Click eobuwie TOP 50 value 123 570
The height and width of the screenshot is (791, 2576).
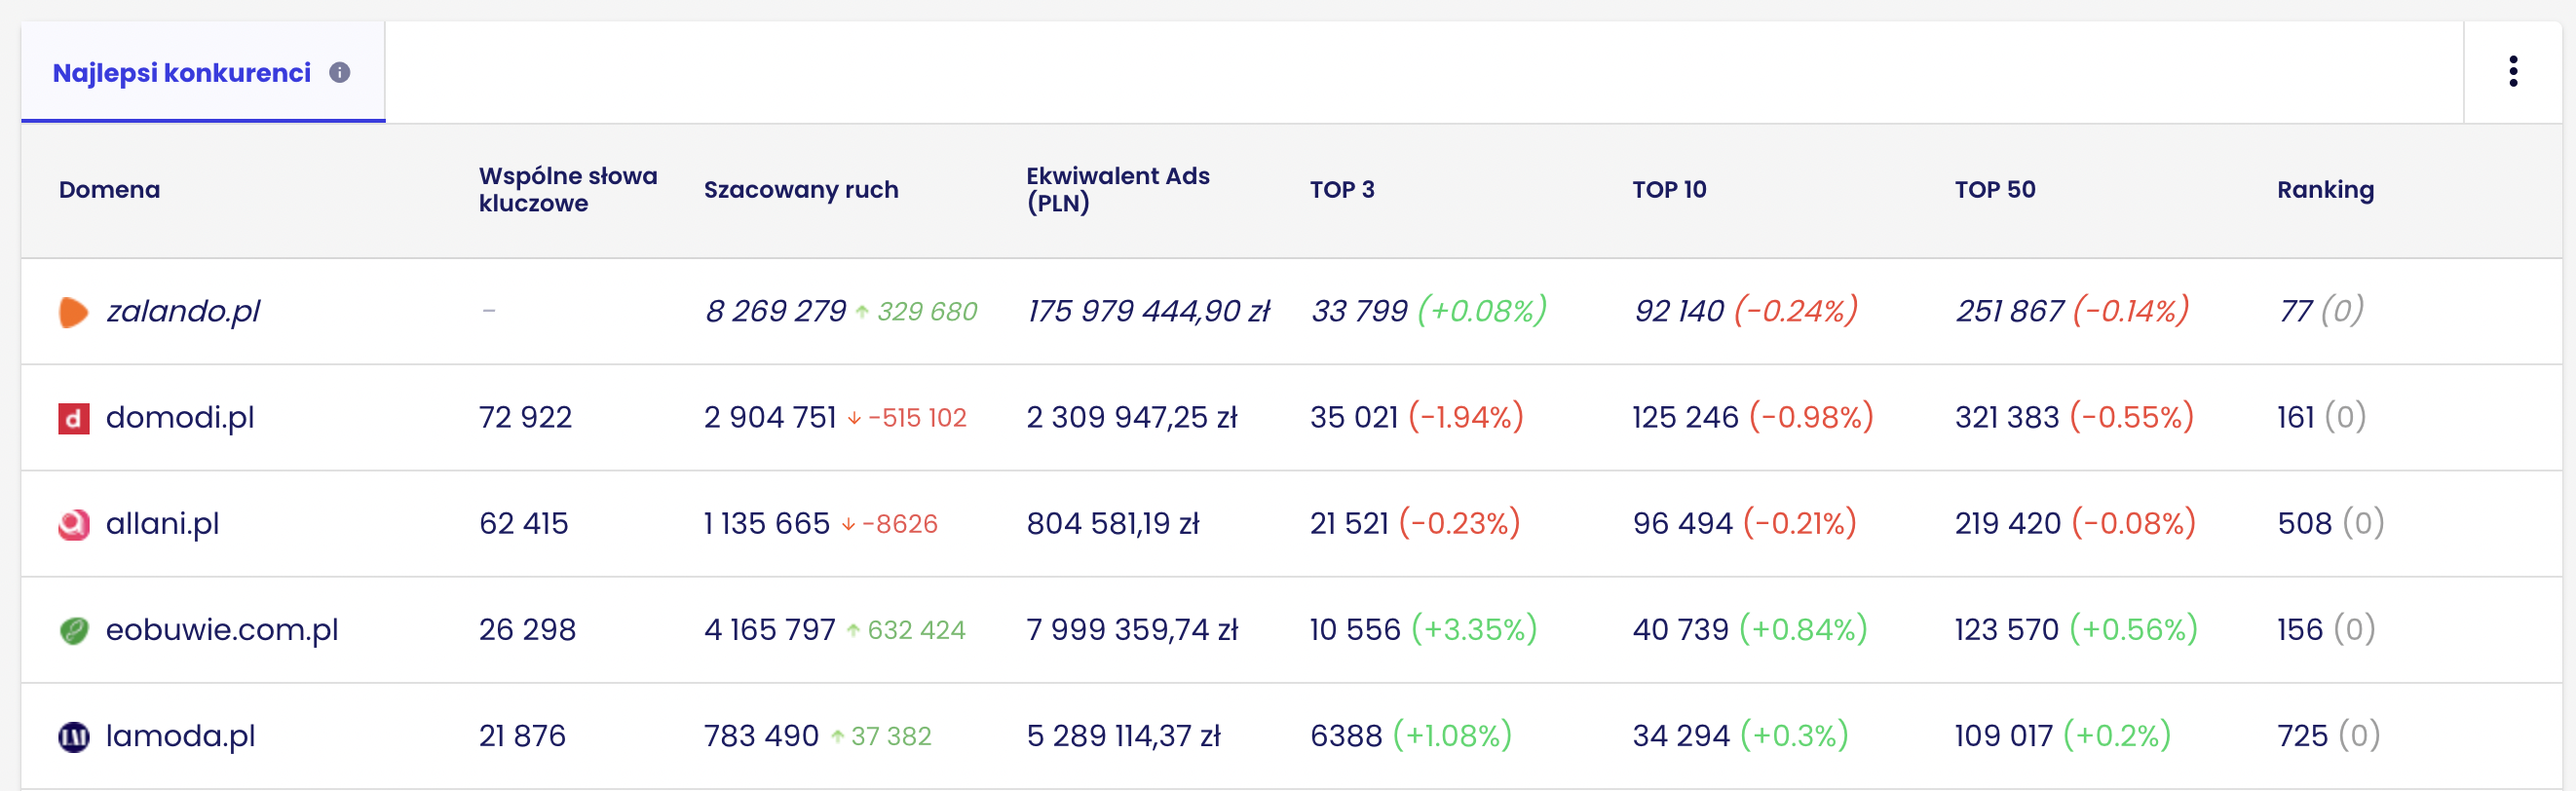click(2007, 629)
